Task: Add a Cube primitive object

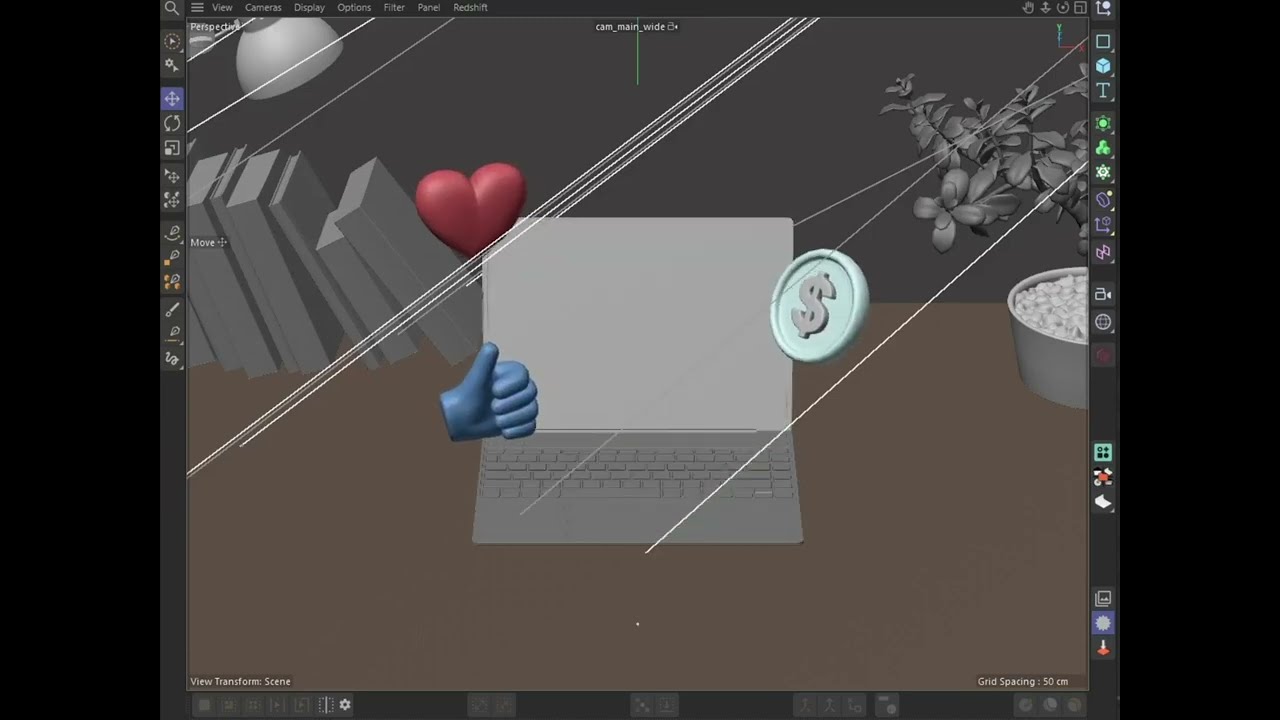Action: pyautogui.click(x=1103, y=66)
